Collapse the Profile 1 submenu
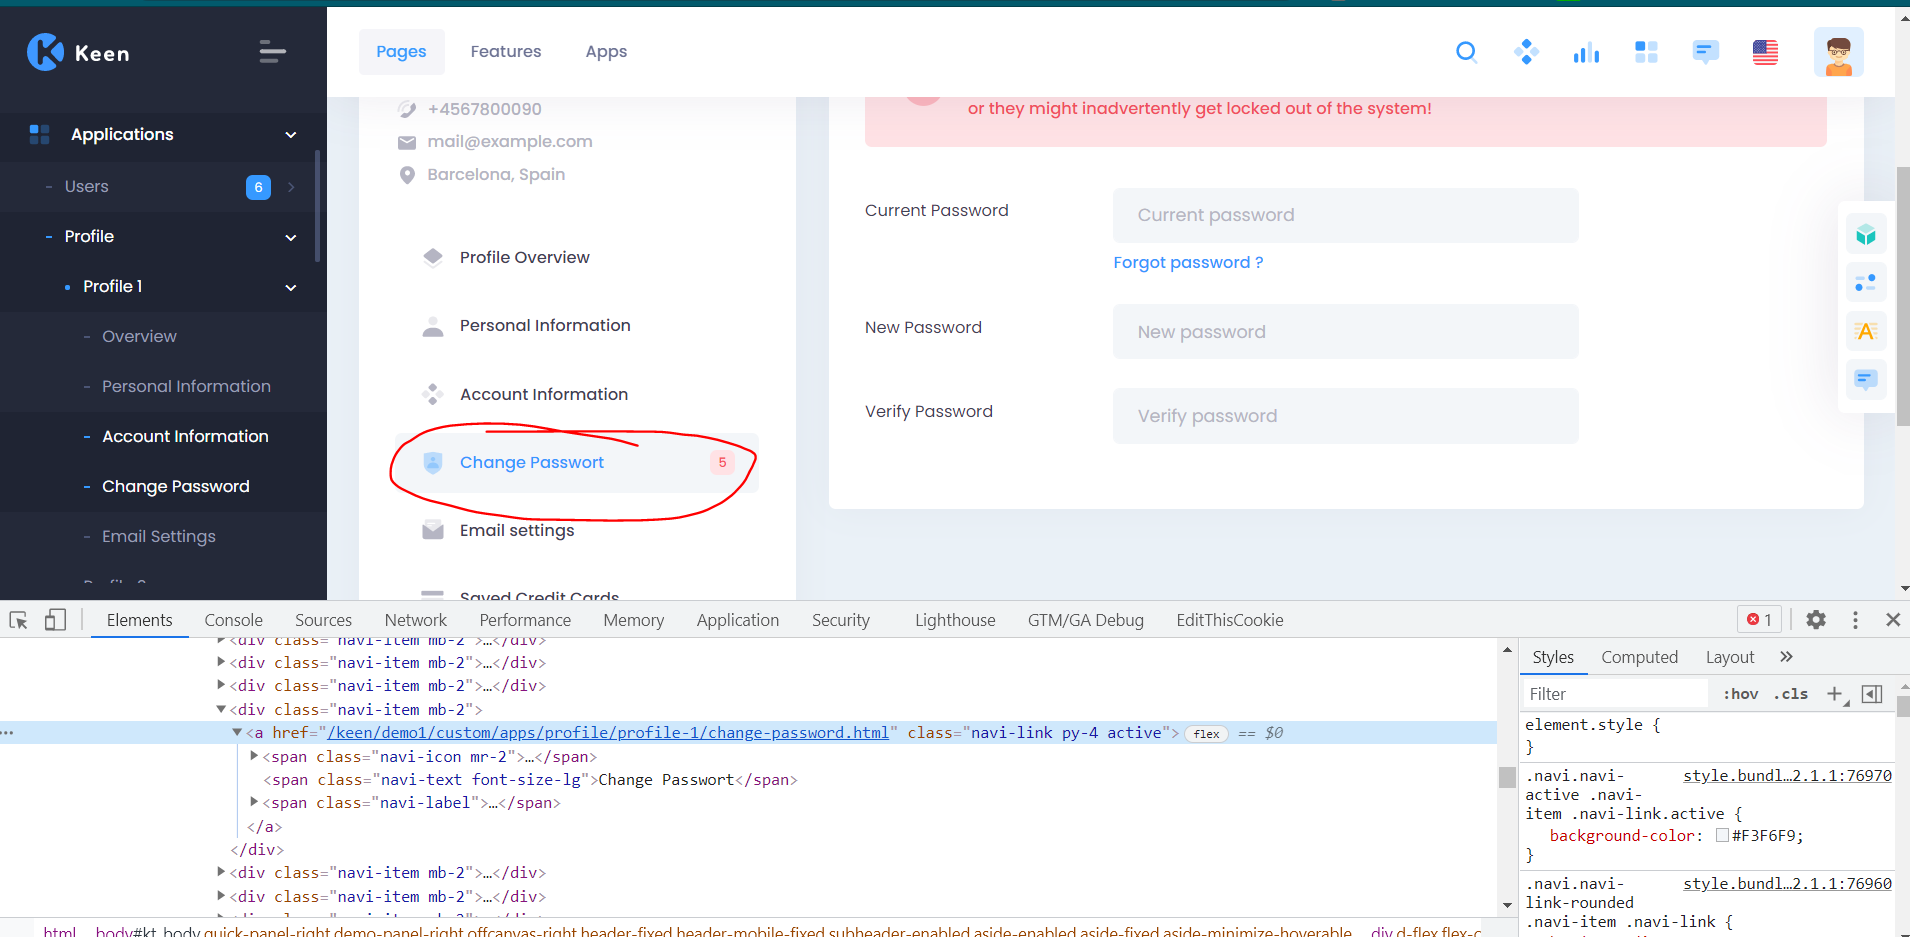Screen dimensions: 1910x937 point(289,287)
